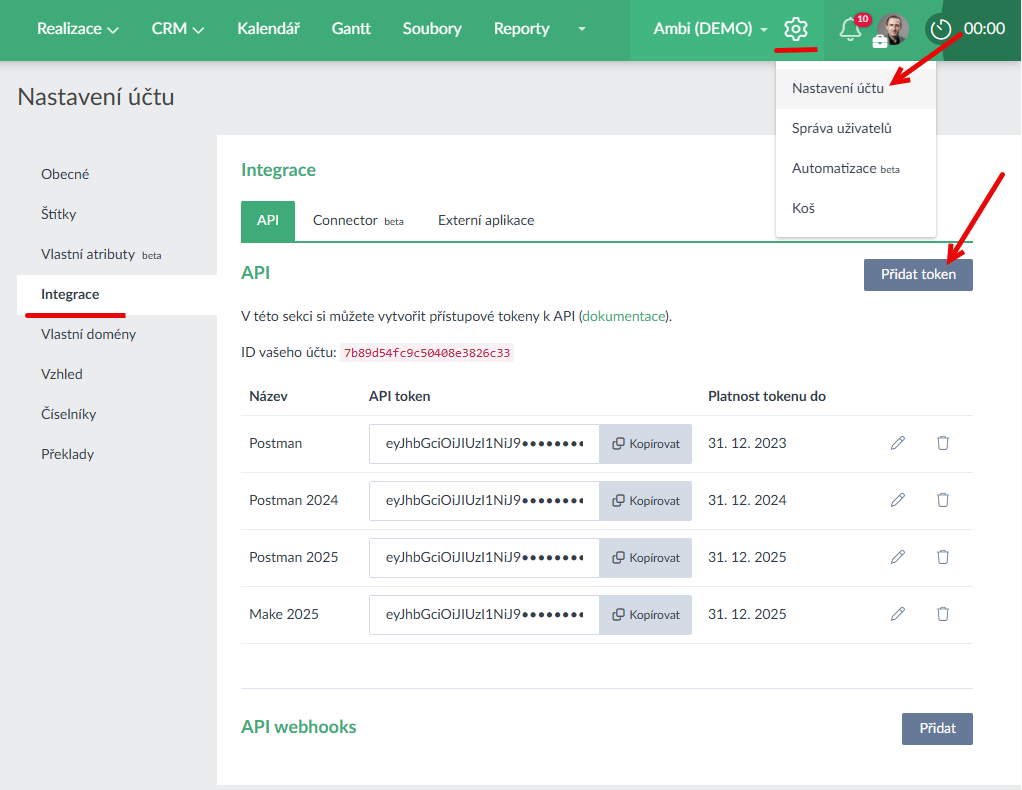
Task: Edit the Make 2025 token
Action: (897, 614)
